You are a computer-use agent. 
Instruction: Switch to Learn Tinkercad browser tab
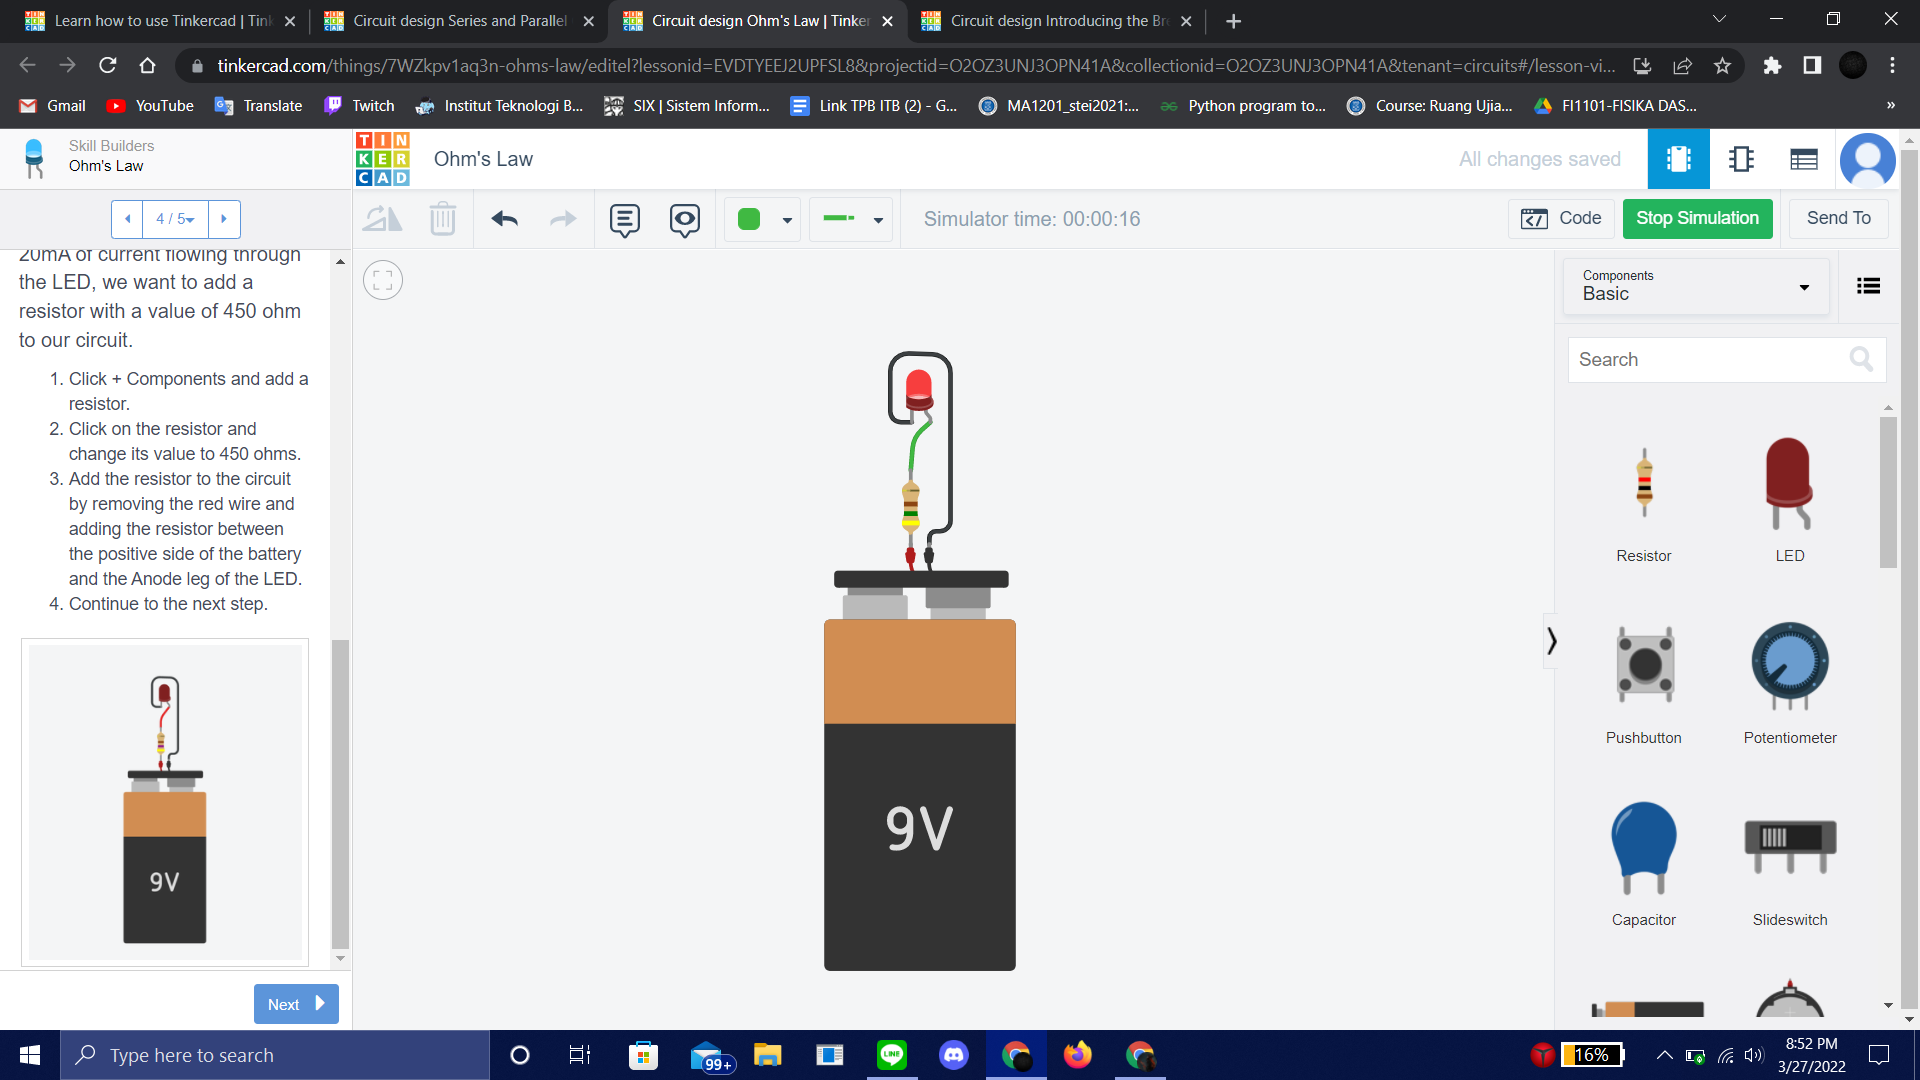[162, 21]
